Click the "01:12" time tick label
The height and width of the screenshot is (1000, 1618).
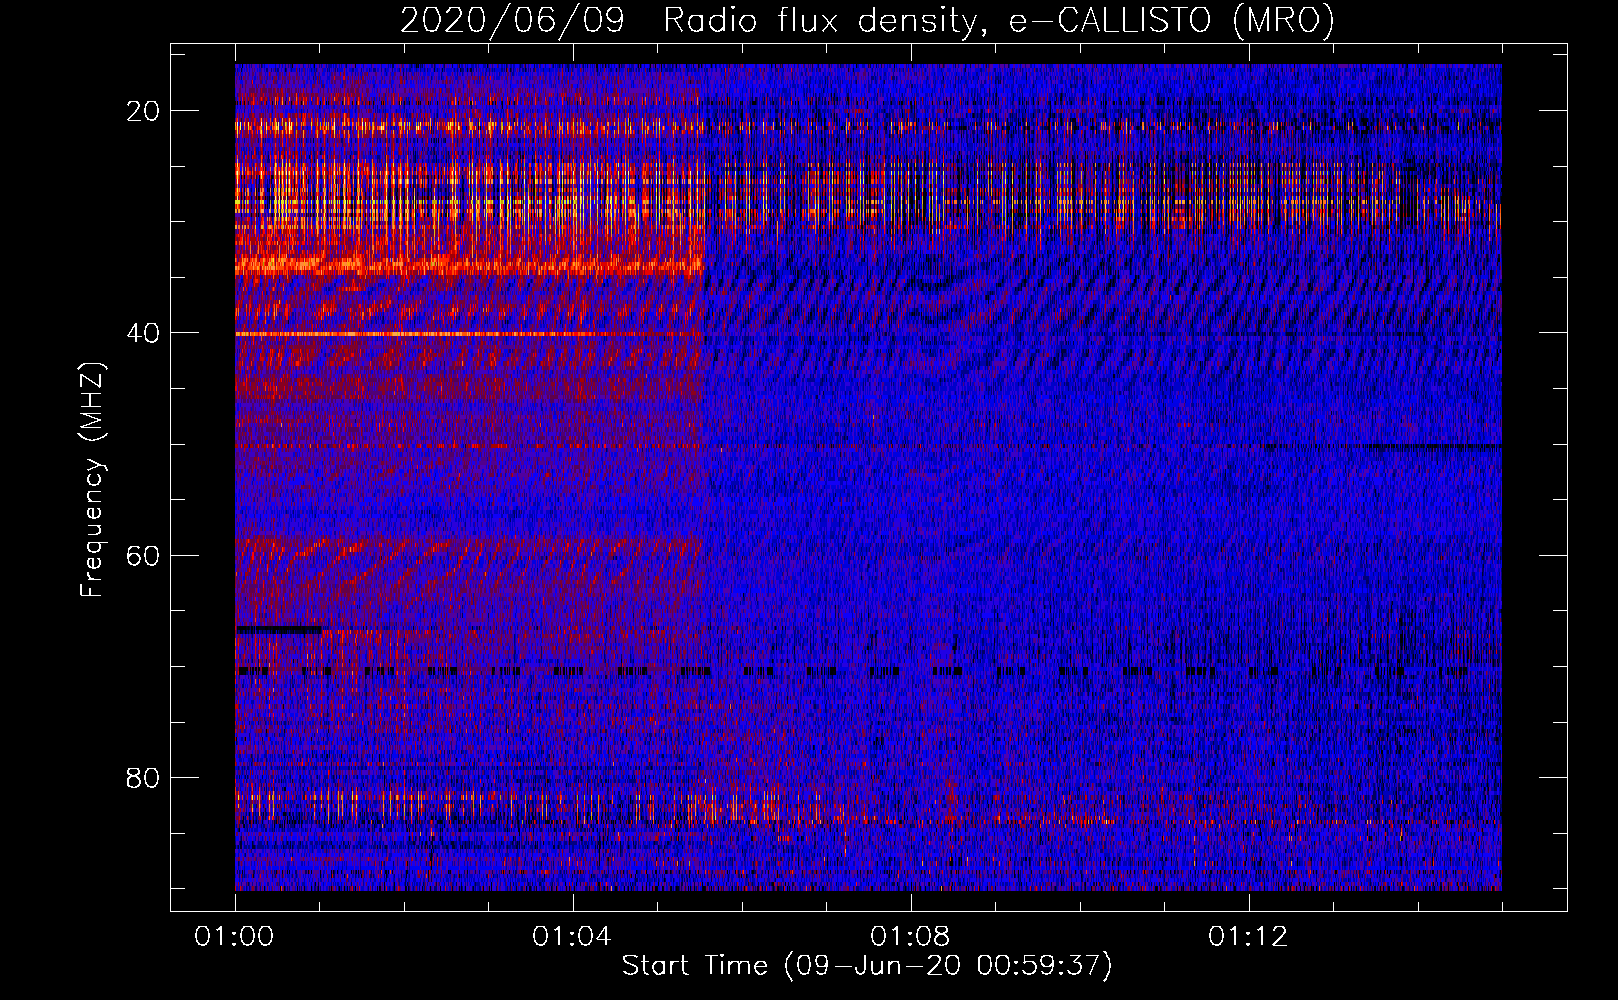pos(1248,937)
